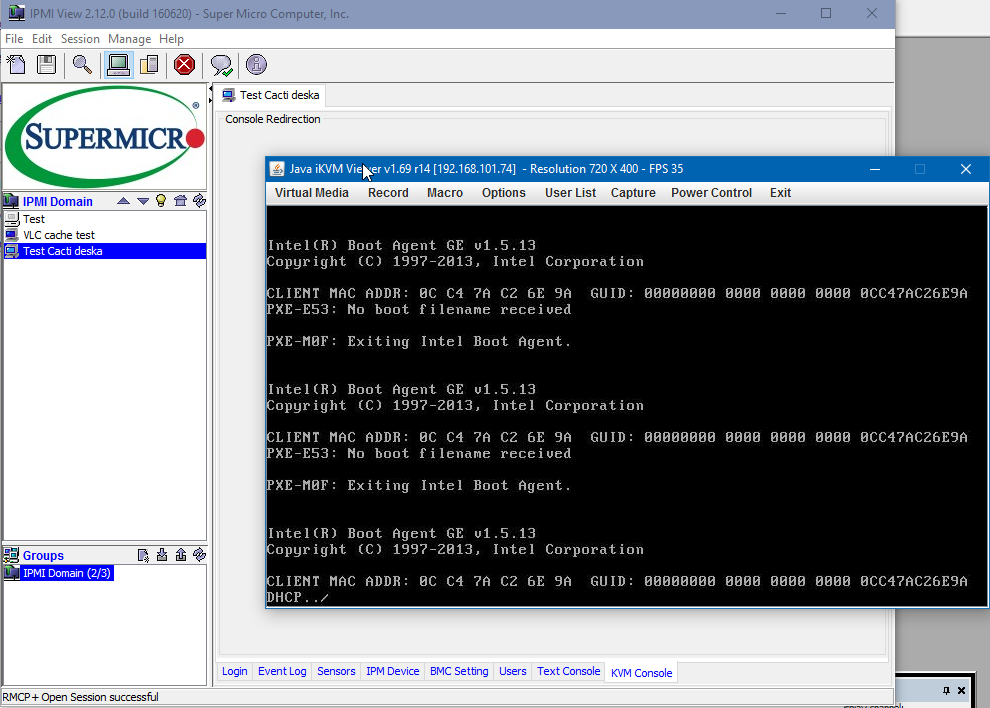The image size is (990, 708).
Task: Close the Java iKVM Viewer window
Action: point(966,169)
